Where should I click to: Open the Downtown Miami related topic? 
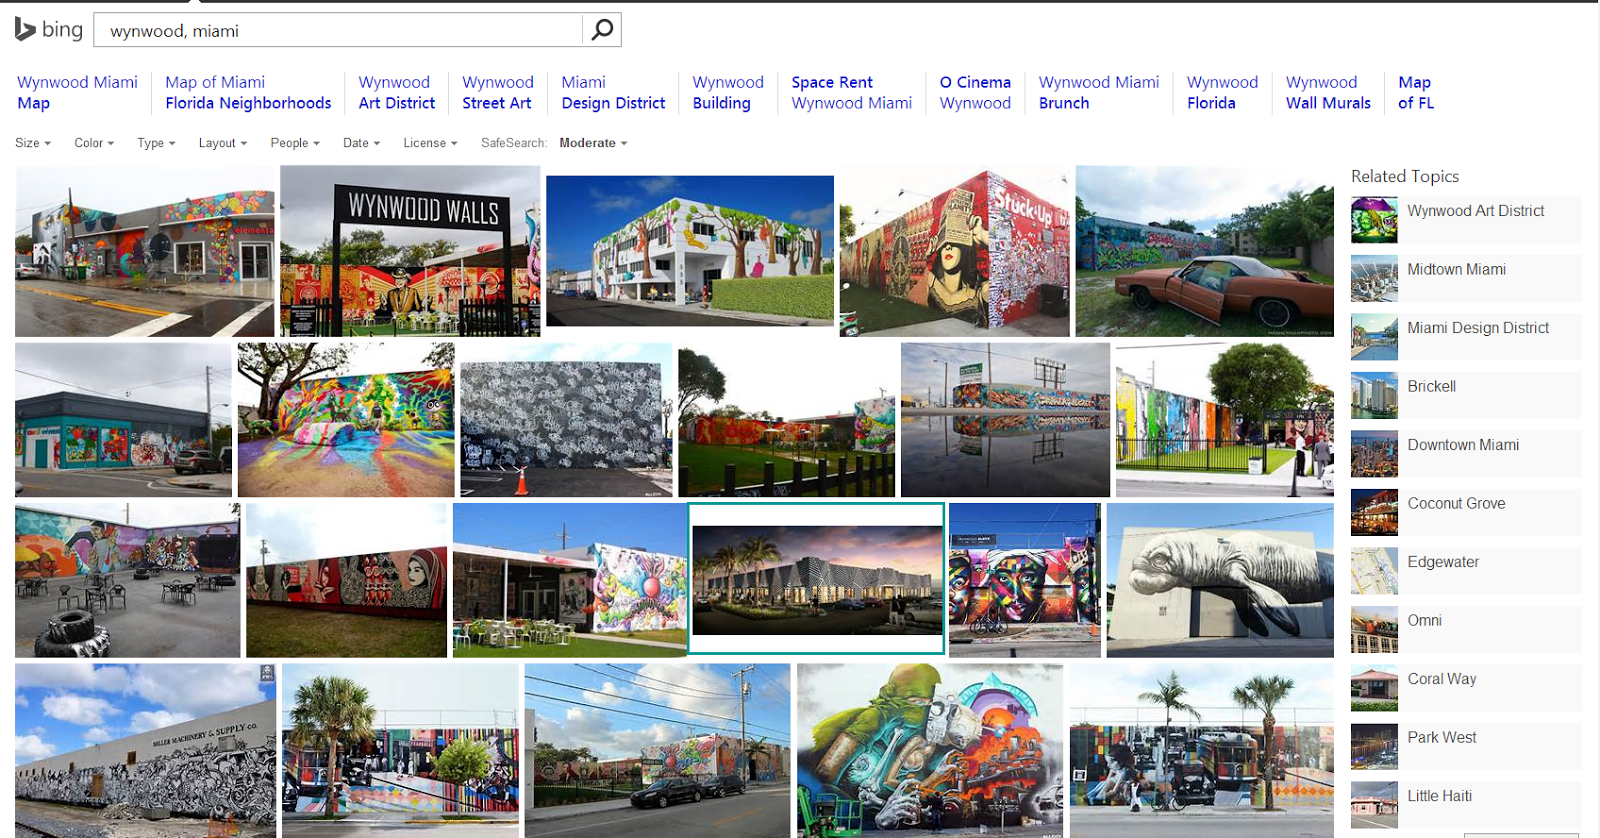tap(1463, 445)
